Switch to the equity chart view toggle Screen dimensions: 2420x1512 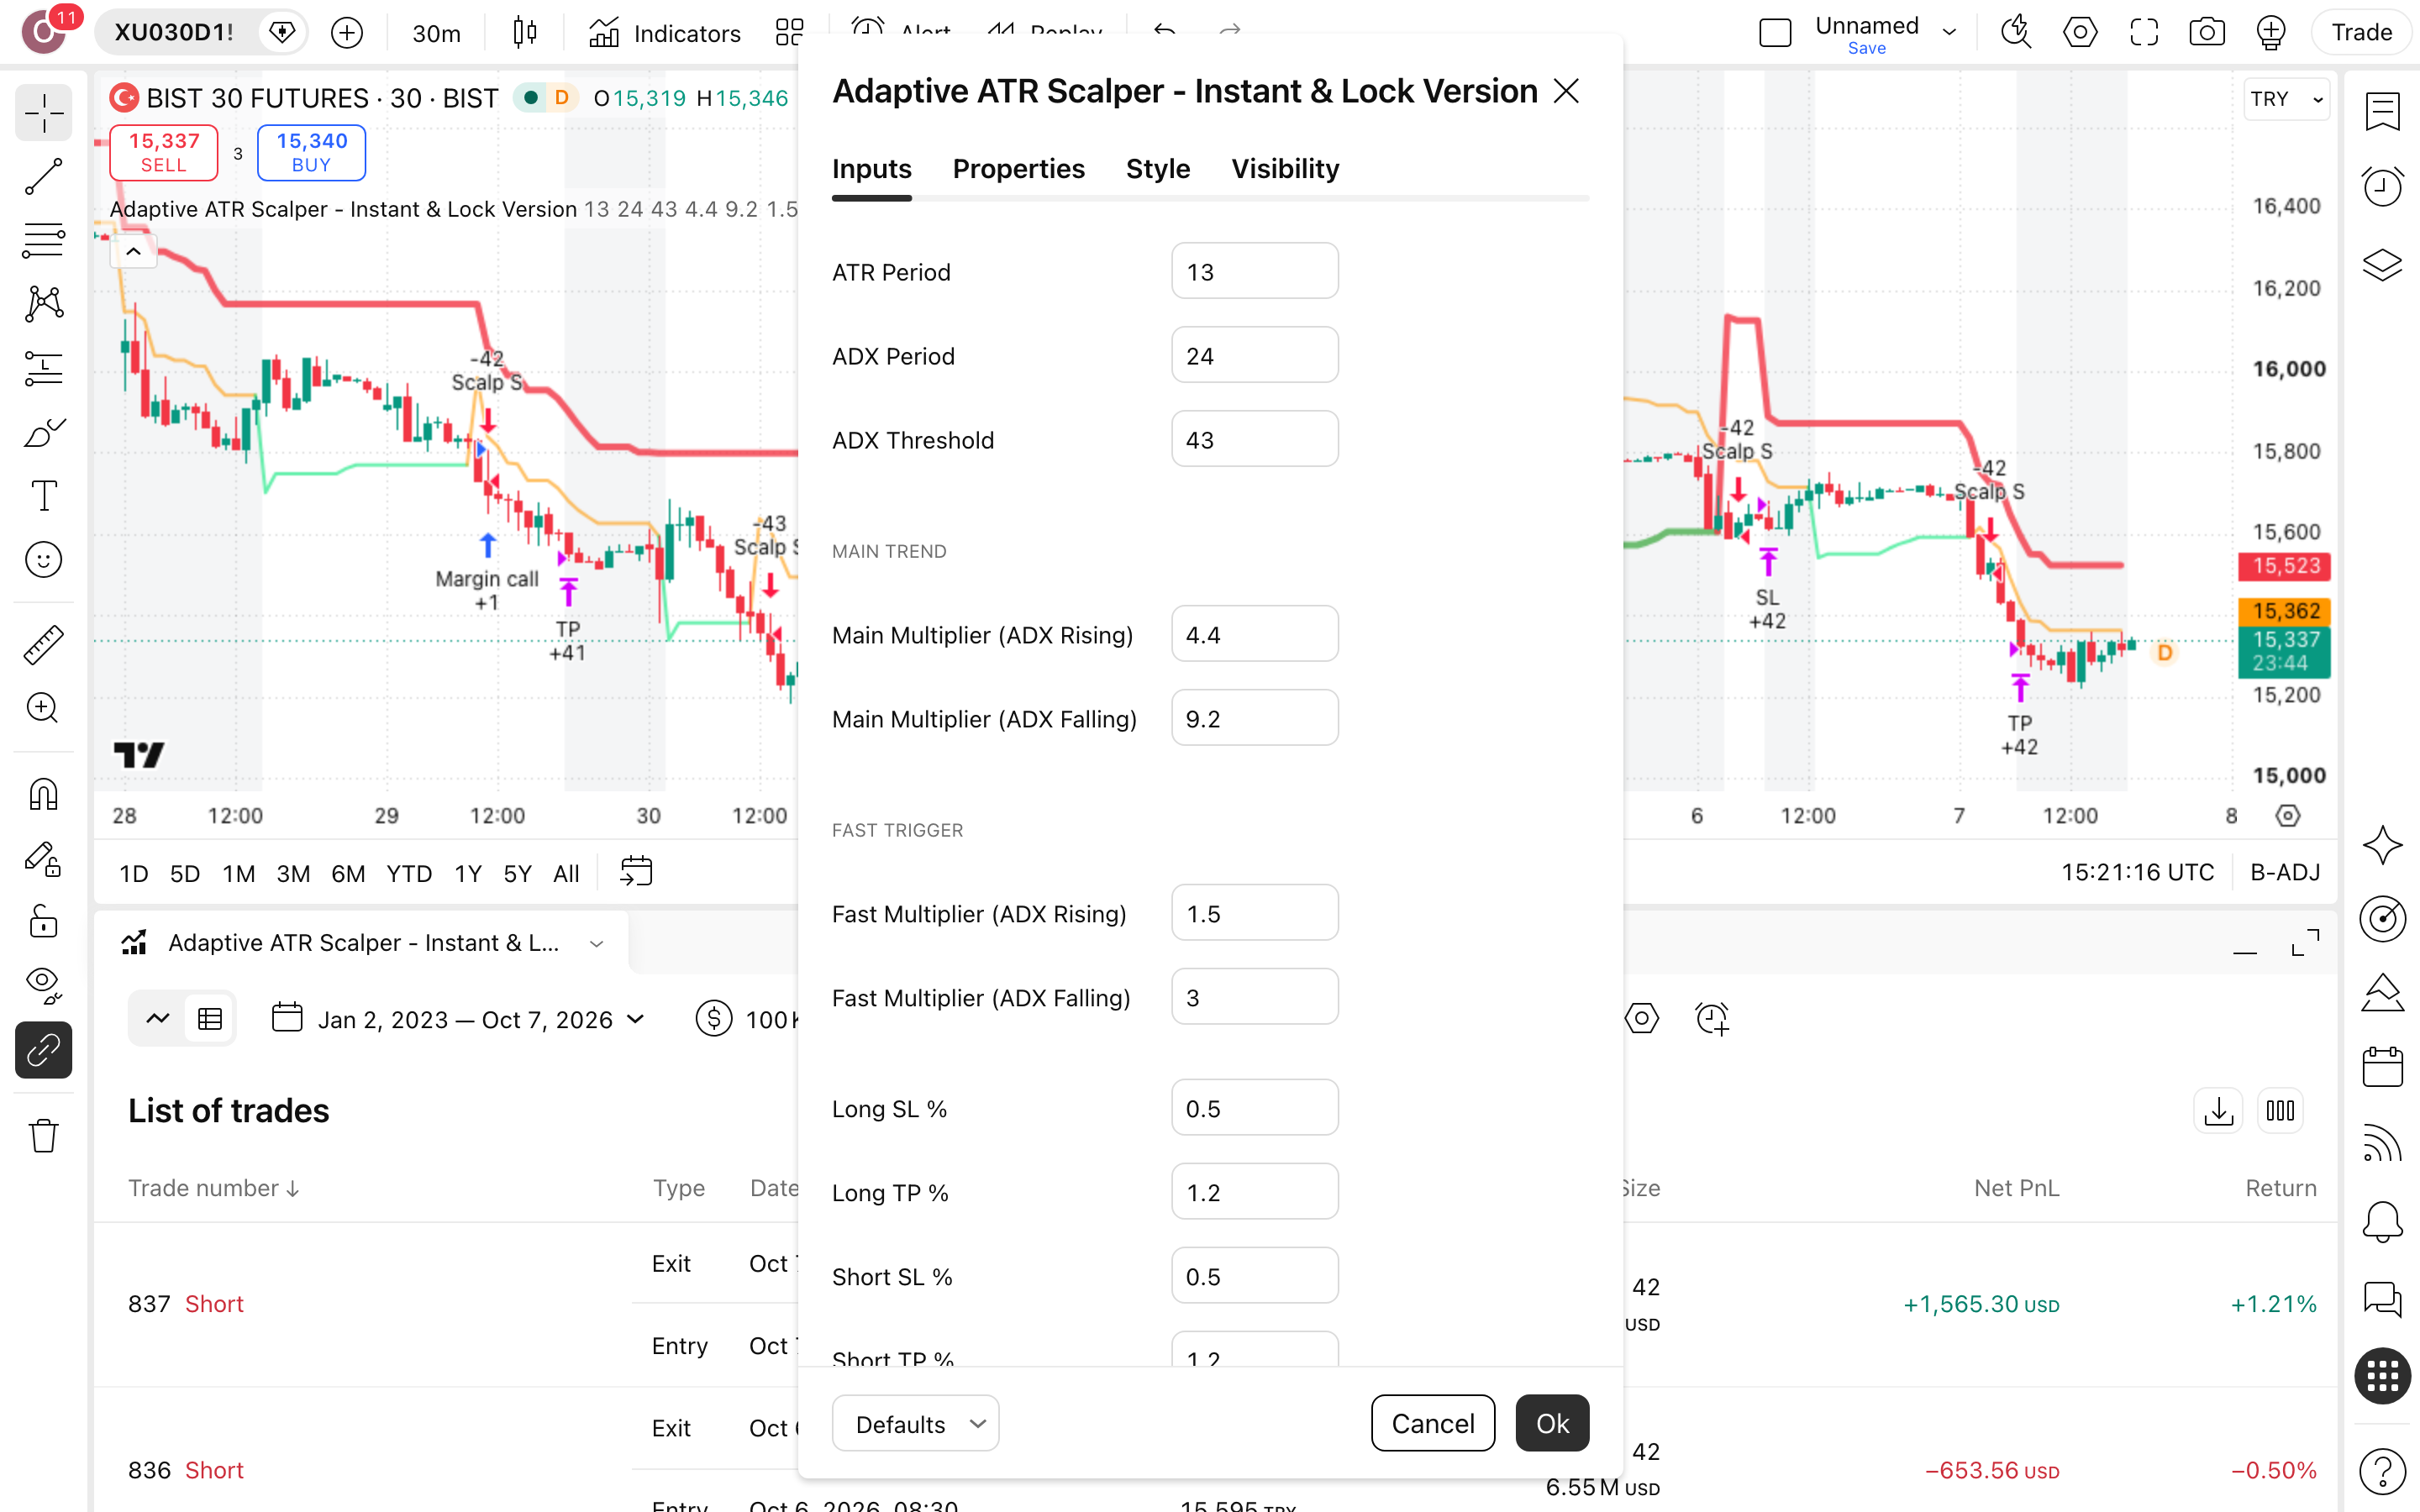pyautogui.click(x=158, y=1019)
